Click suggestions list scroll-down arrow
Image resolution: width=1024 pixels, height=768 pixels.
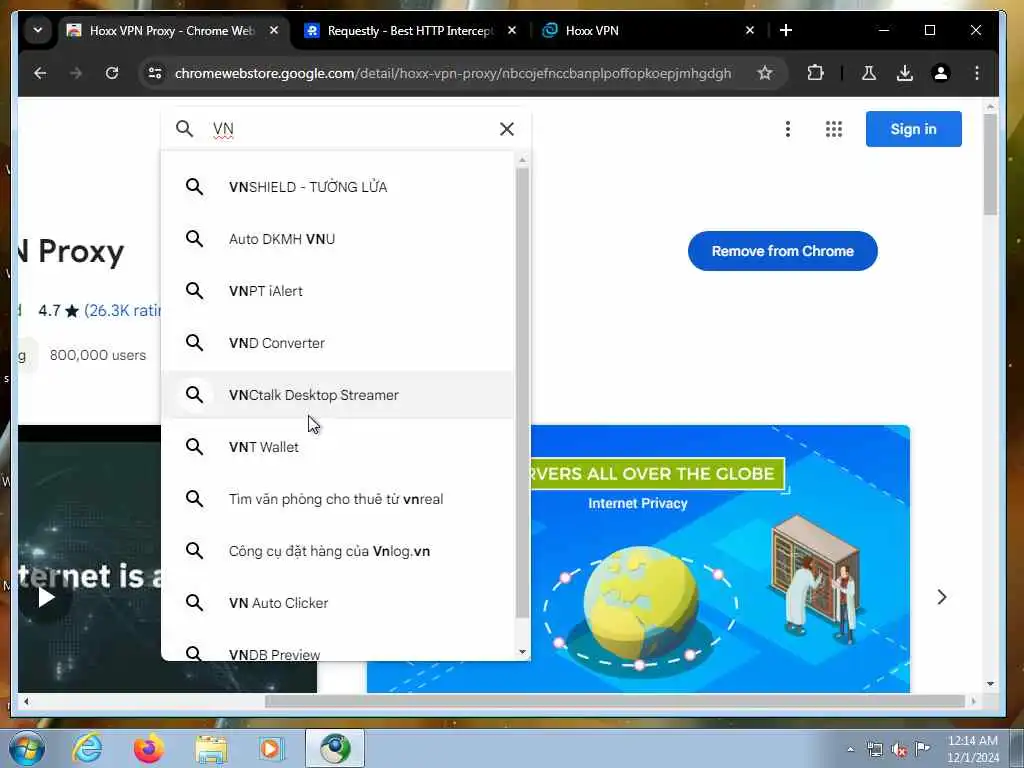(522, 652)
